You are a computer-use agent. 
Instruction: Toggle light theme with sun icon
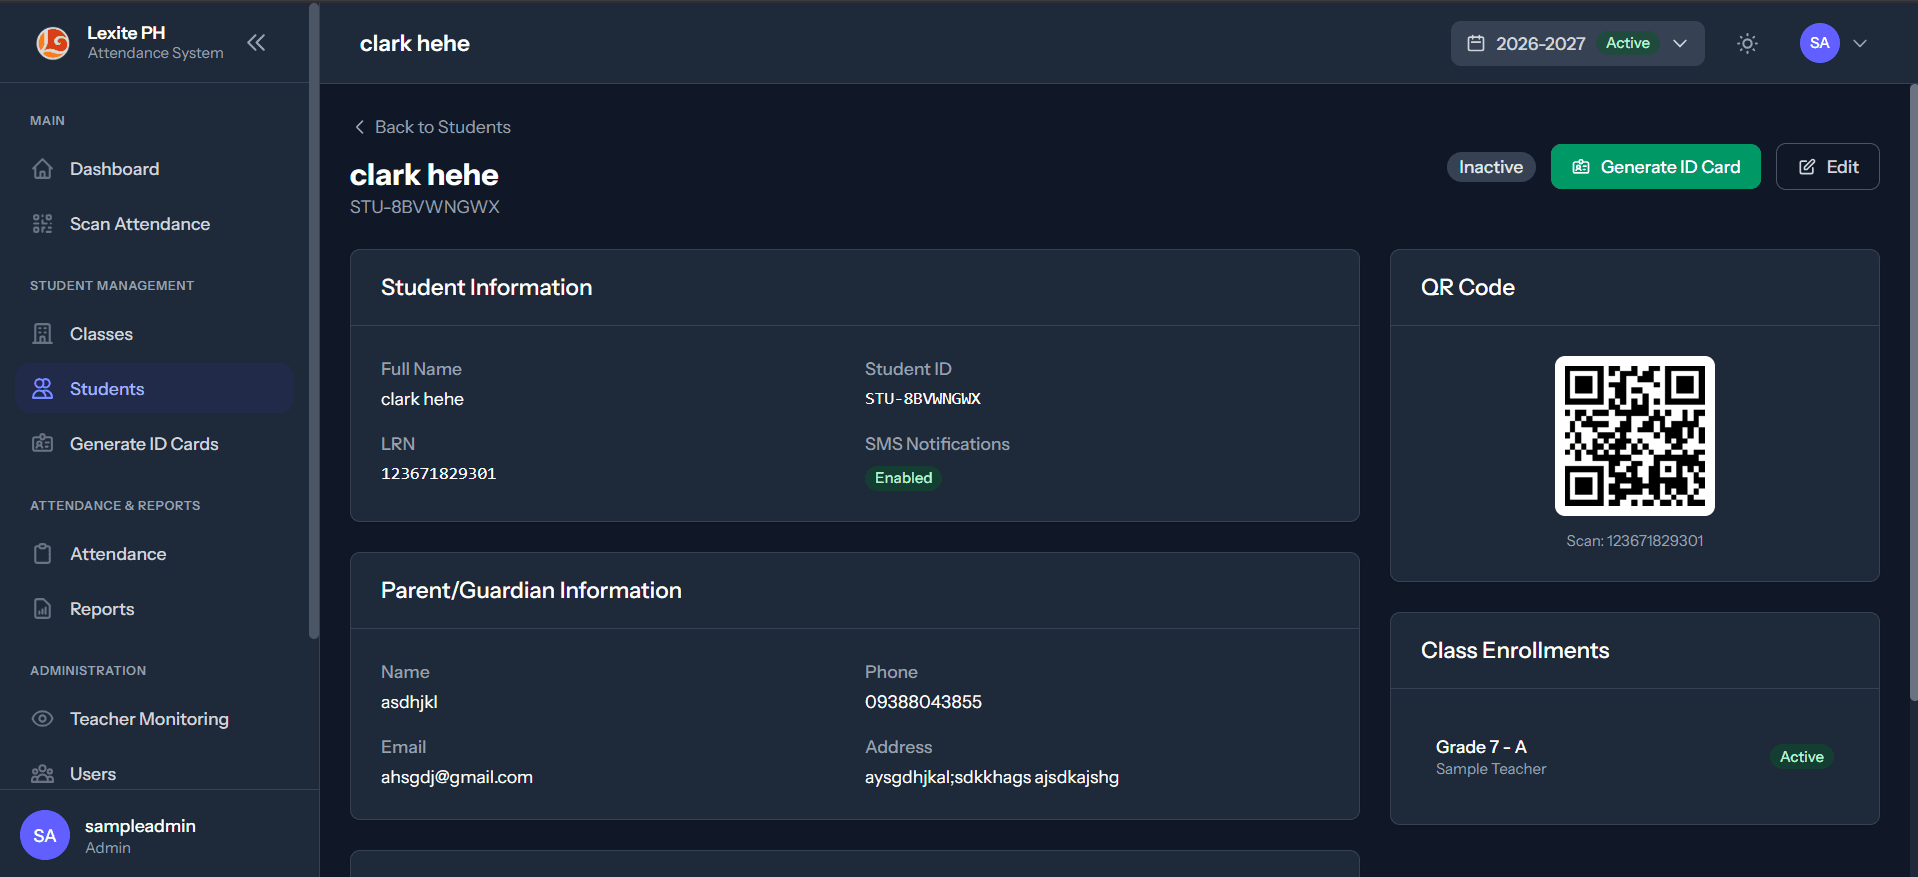(1747, 43)
